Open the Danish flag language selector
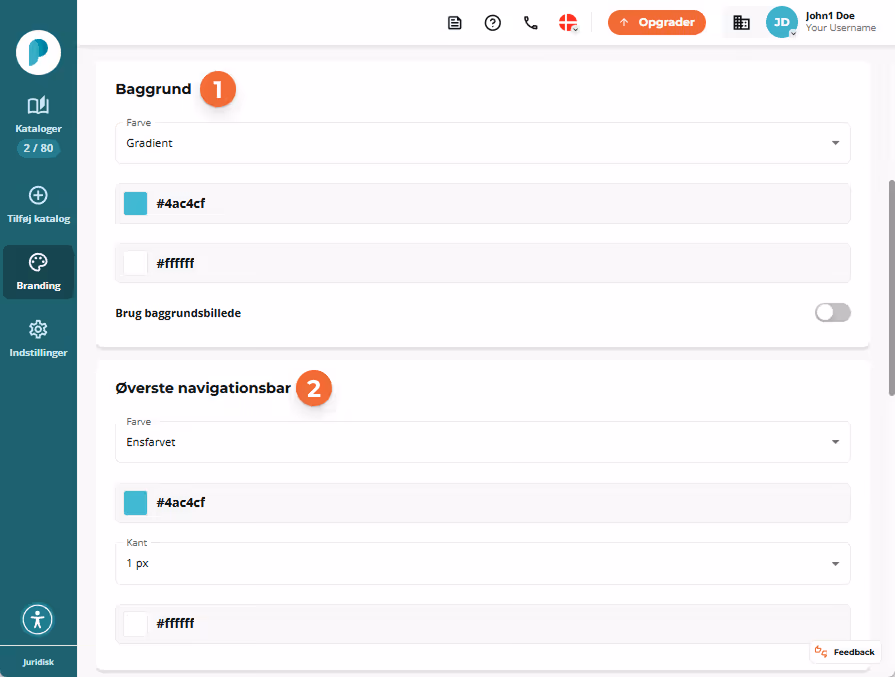 tap(568, 23)
